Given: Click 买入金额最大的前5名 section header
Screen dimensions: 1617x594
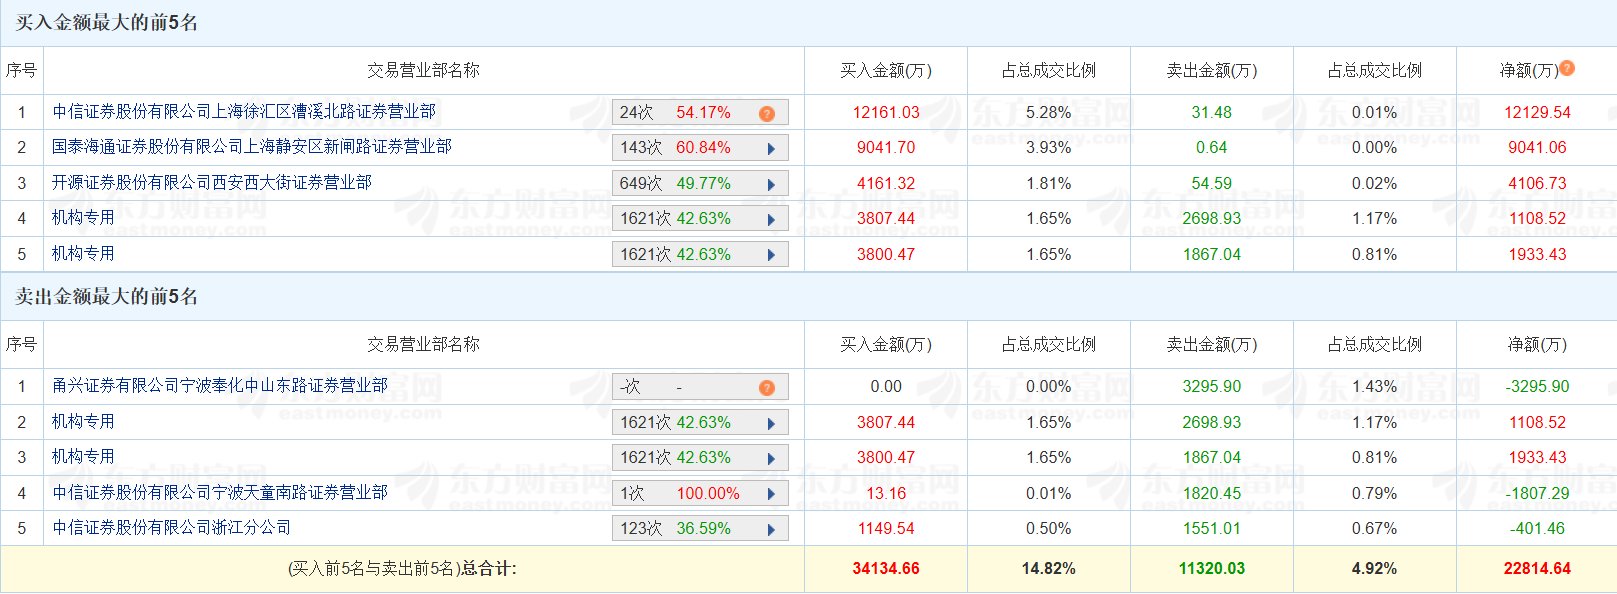Looking at the screenshot, I should 106,23.
